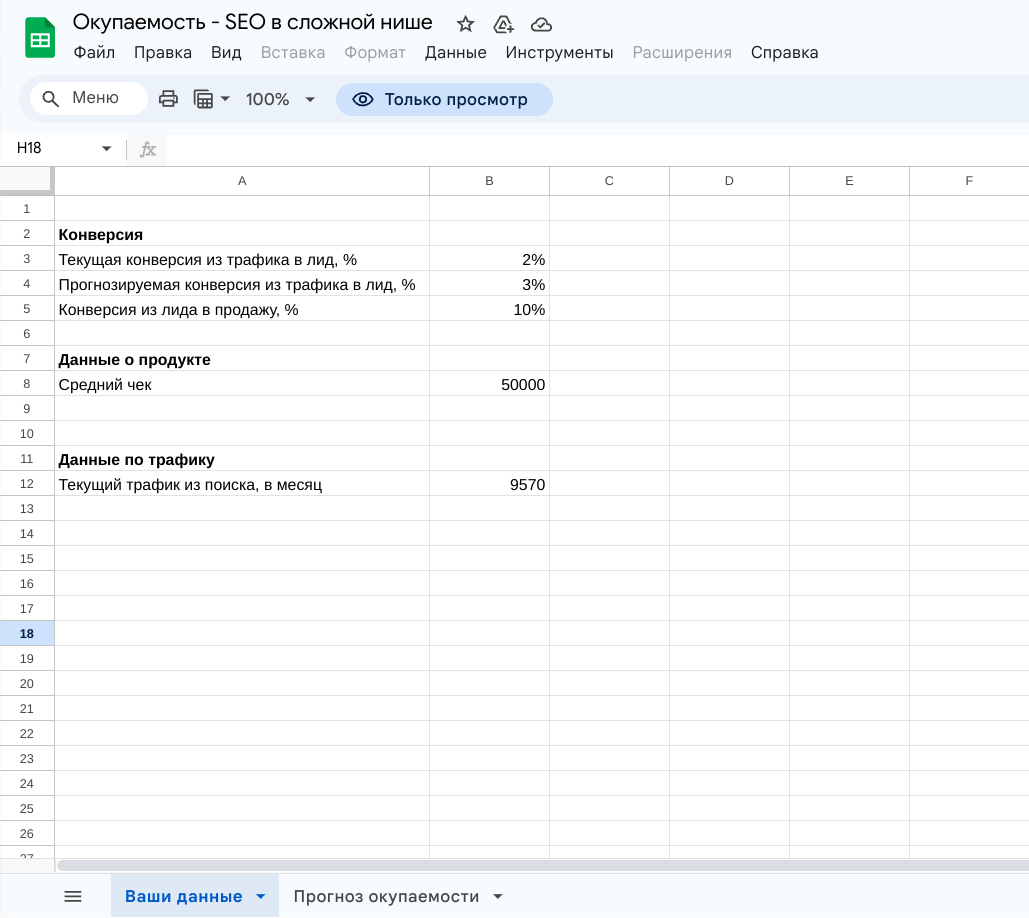Open the Данные menu
Viewport: 1029px width, 918px height.
click(455, 52)
